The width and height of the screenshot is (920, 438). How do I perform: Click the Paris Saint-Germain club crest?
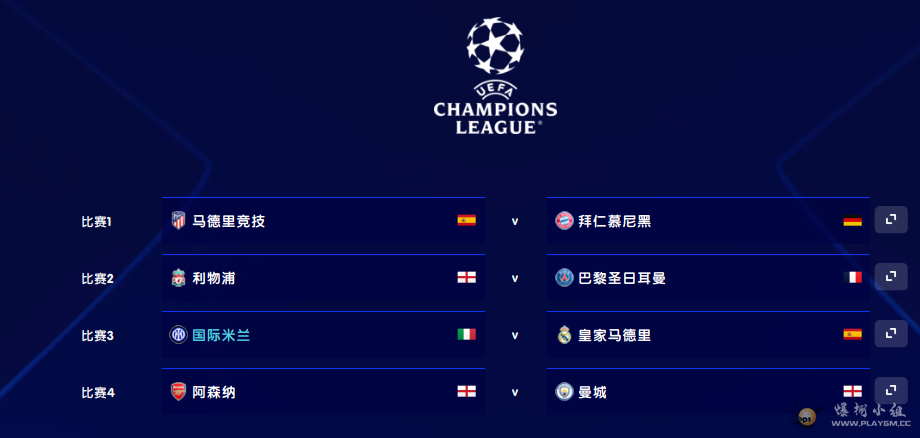point(564,278)
